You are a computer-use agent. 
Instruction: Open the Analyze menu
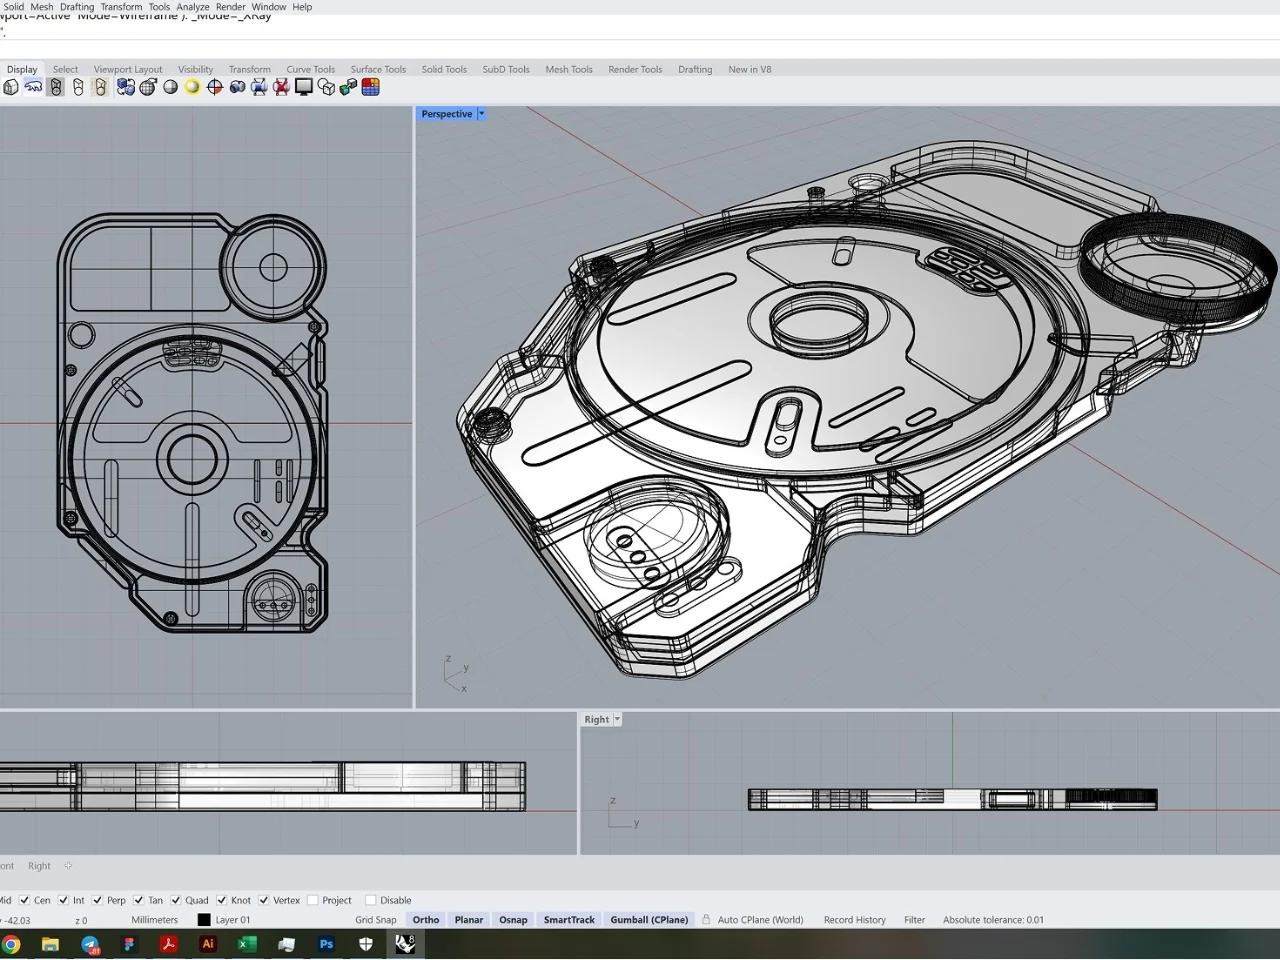point(193,7)
